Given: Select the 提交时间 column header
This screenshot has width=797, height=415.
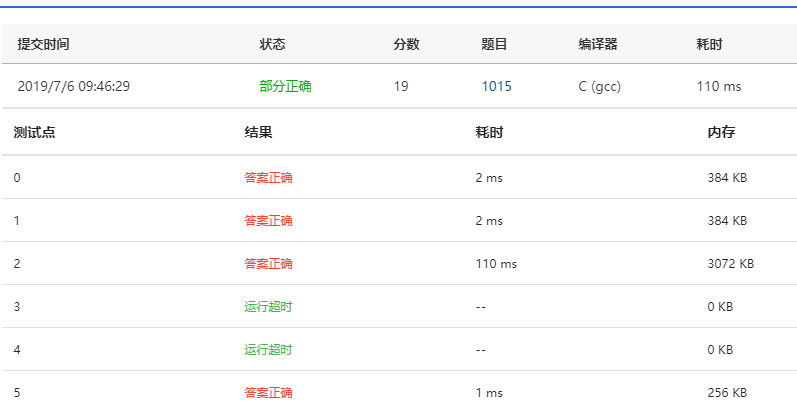Looking at the screenshot, I should point(43,44).
